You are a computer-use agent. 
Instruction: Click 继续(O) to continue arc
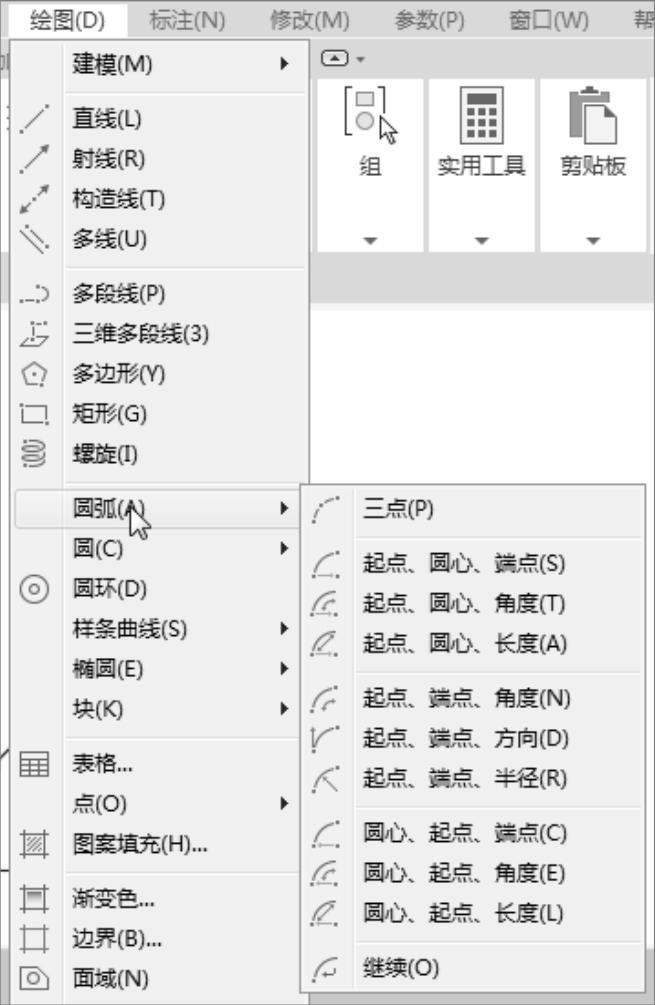[x=401, y=967]
